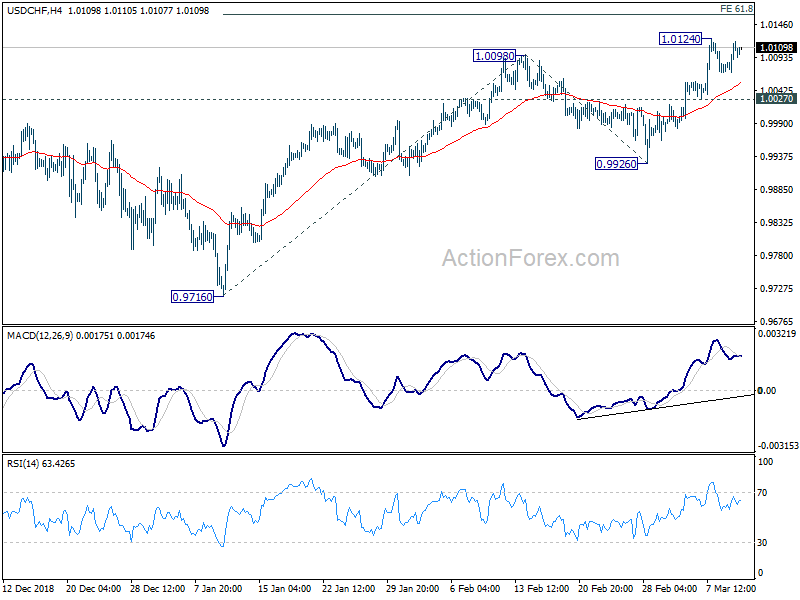This screenshot has width=800, height=600.
Task: Click the 22 Jan 12:00 date label
Action: tap(349, 588)
